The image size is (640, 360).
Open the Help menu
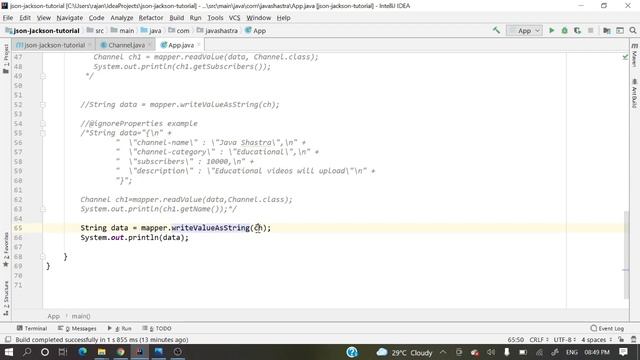coord(283,18)
